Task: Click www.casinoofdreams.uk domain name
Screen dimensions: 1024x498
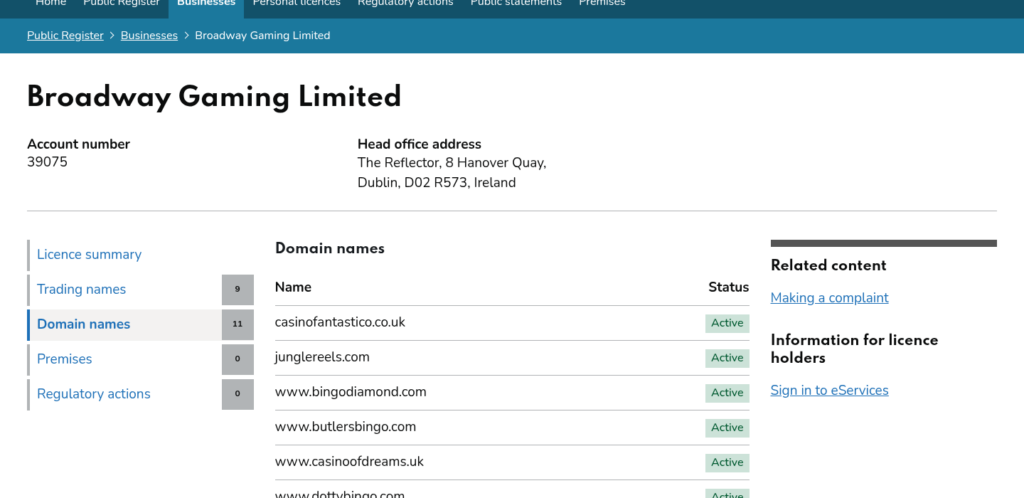Action: point(349,461)
